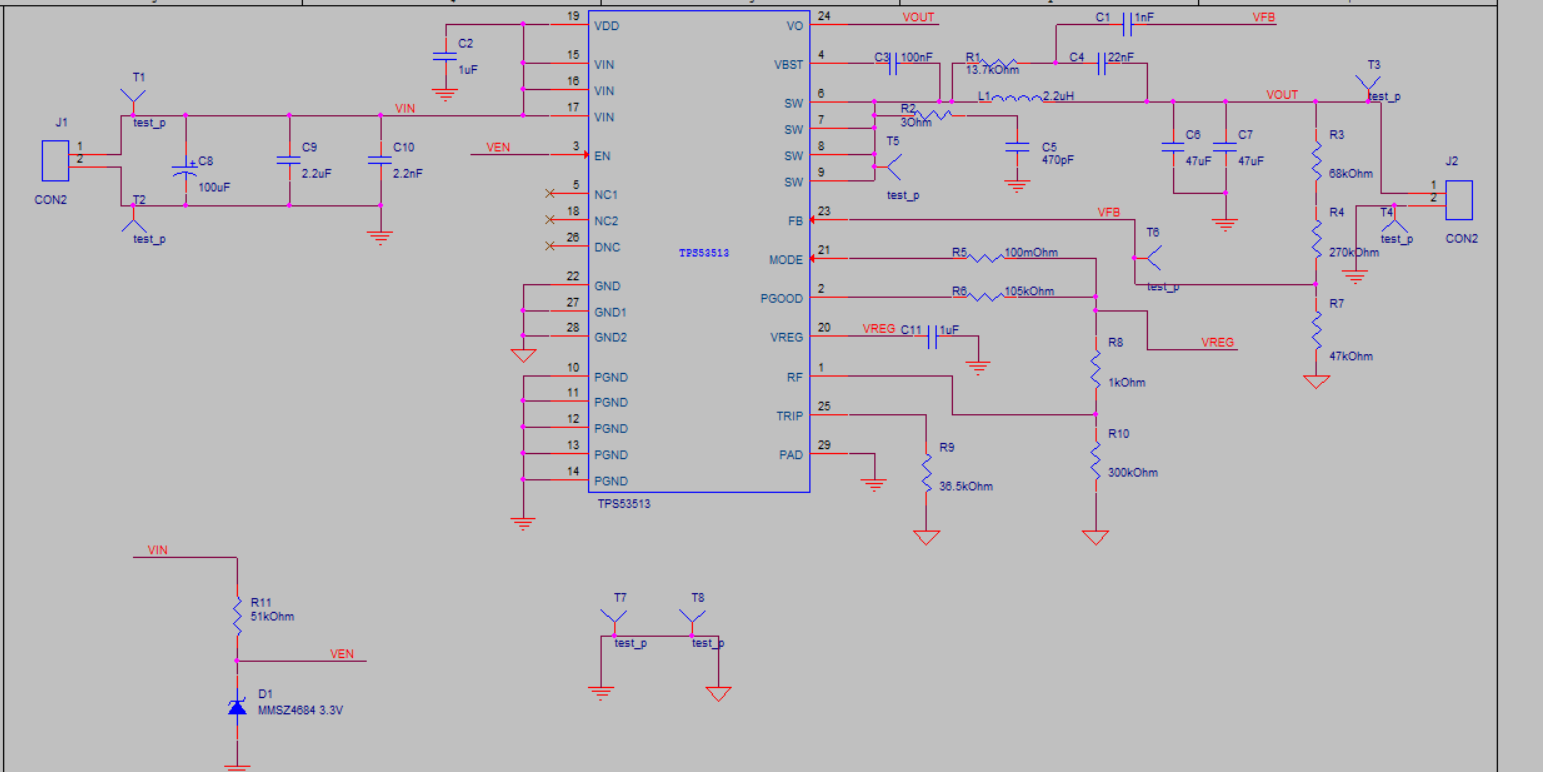The width and height of the screenshot is (1543, 772).
Task: Click the T7 test point symbol
Action: pos(613,622)
